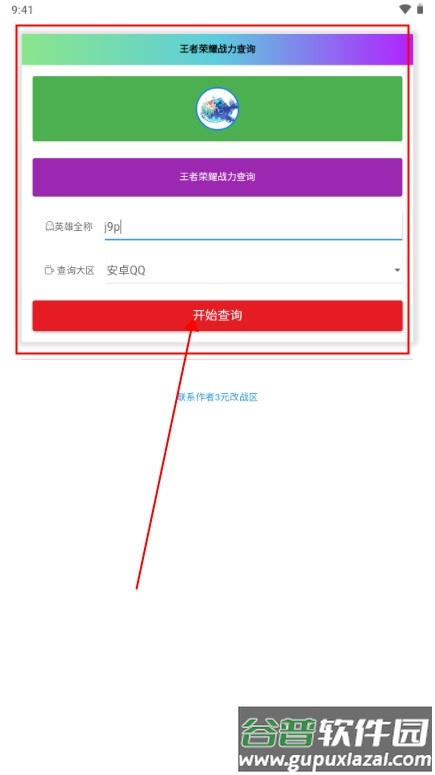Tap the 9:41 status bar clock
The height and width of the screenshot is (775, 435).
click(x=22, y=9)
